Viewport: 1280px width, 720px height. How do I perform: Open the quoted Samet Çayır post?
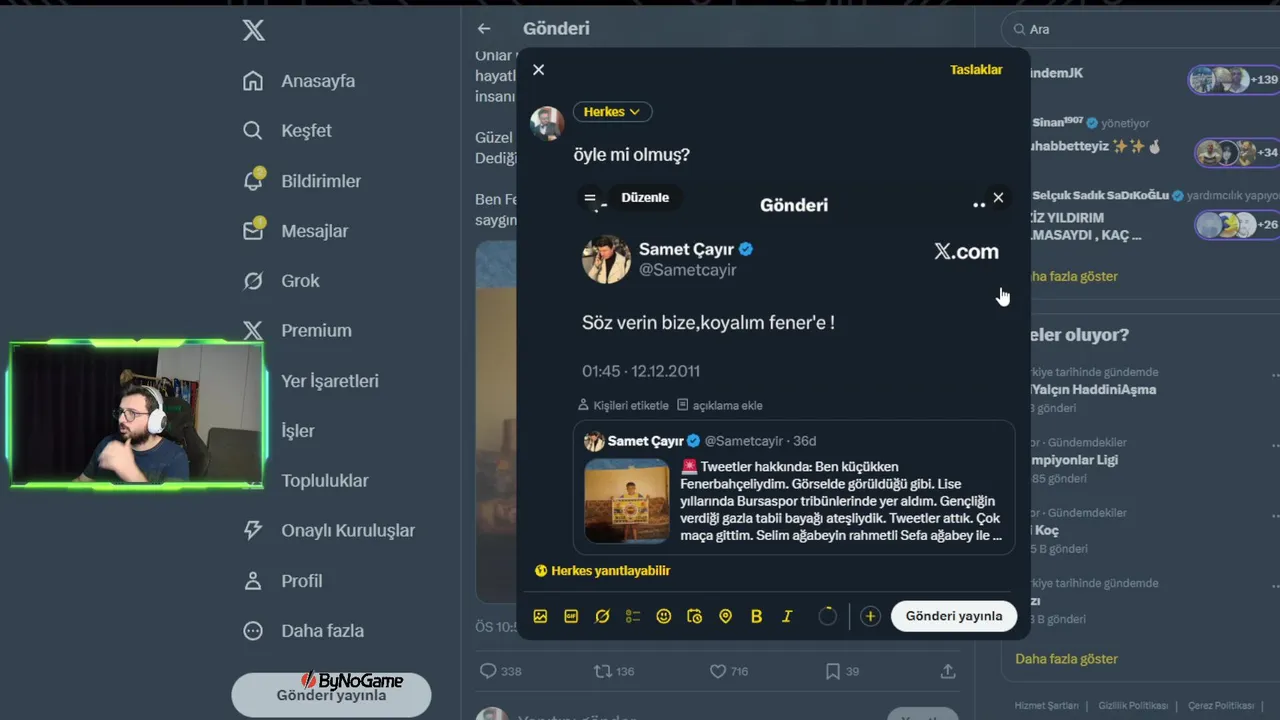(794, 488)
